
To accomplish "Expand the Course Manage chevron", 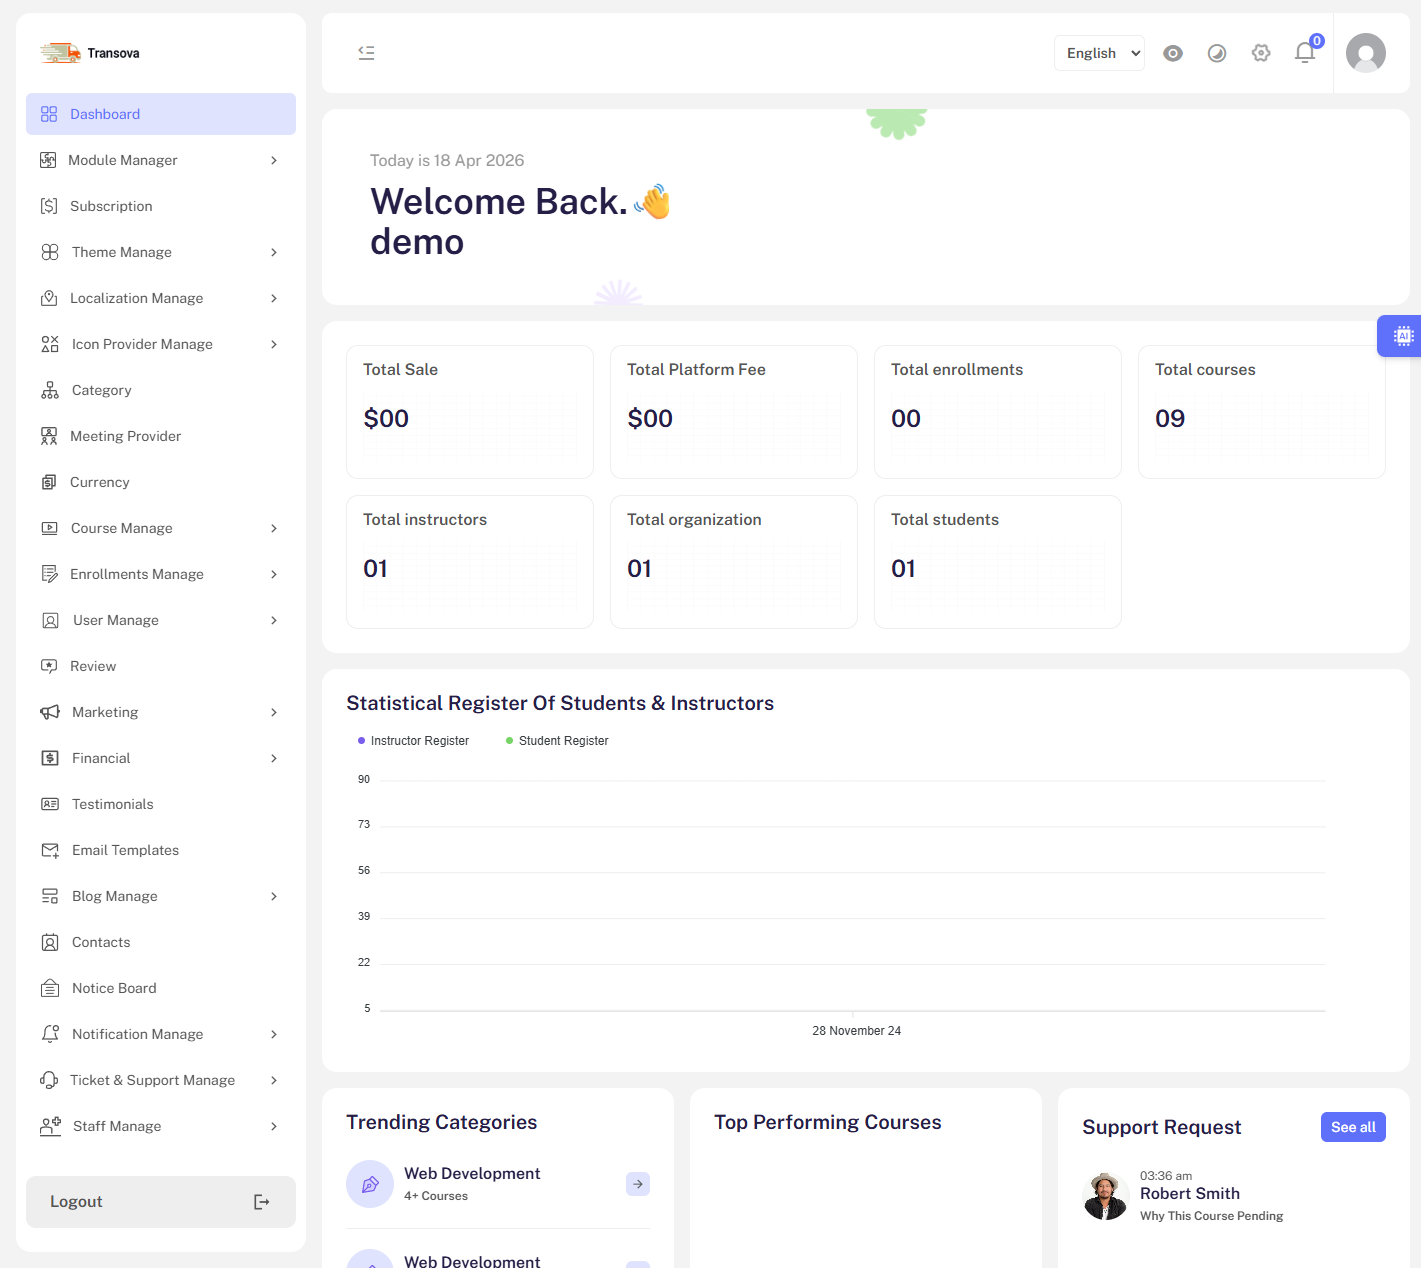I will point(274,528).
